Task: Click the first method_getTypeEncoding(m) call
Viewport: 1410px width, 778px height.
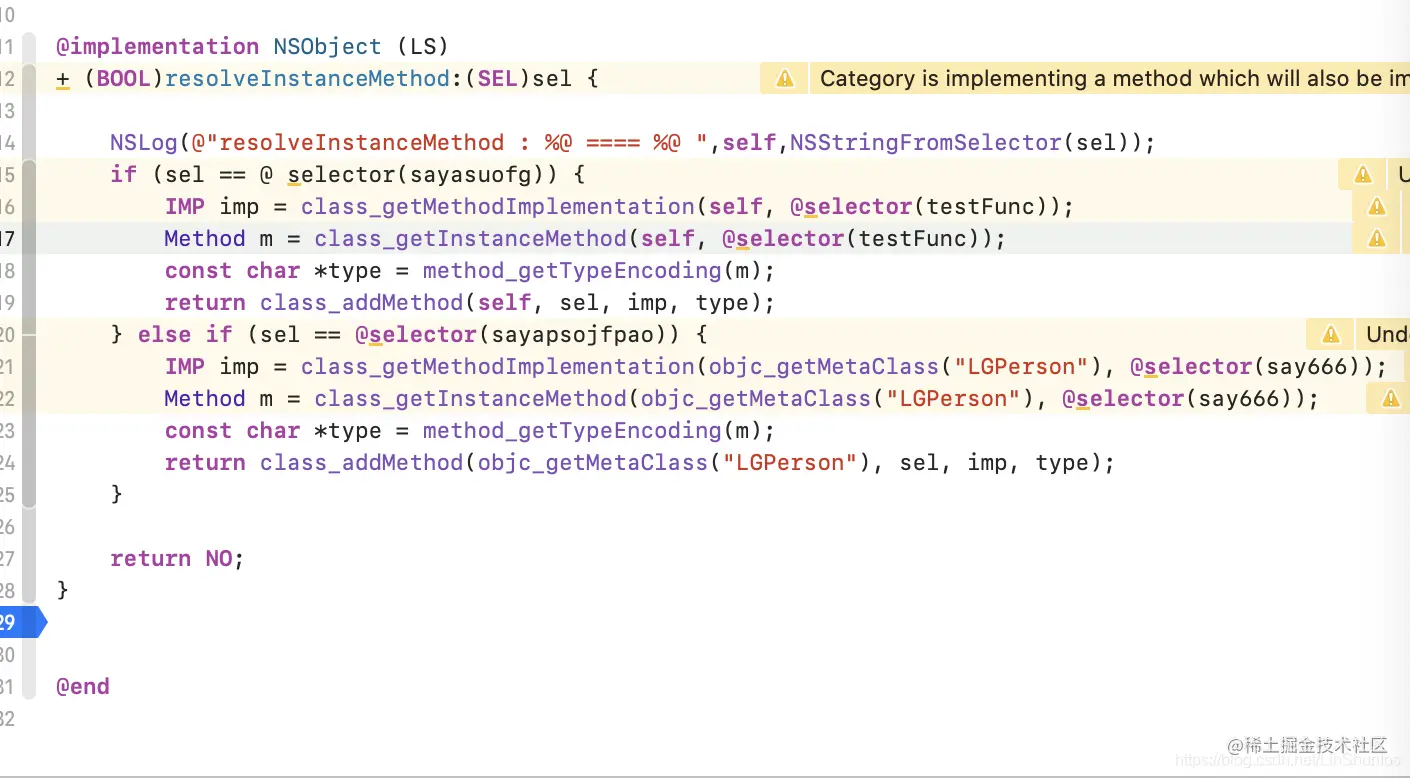Action: (593, 271)
